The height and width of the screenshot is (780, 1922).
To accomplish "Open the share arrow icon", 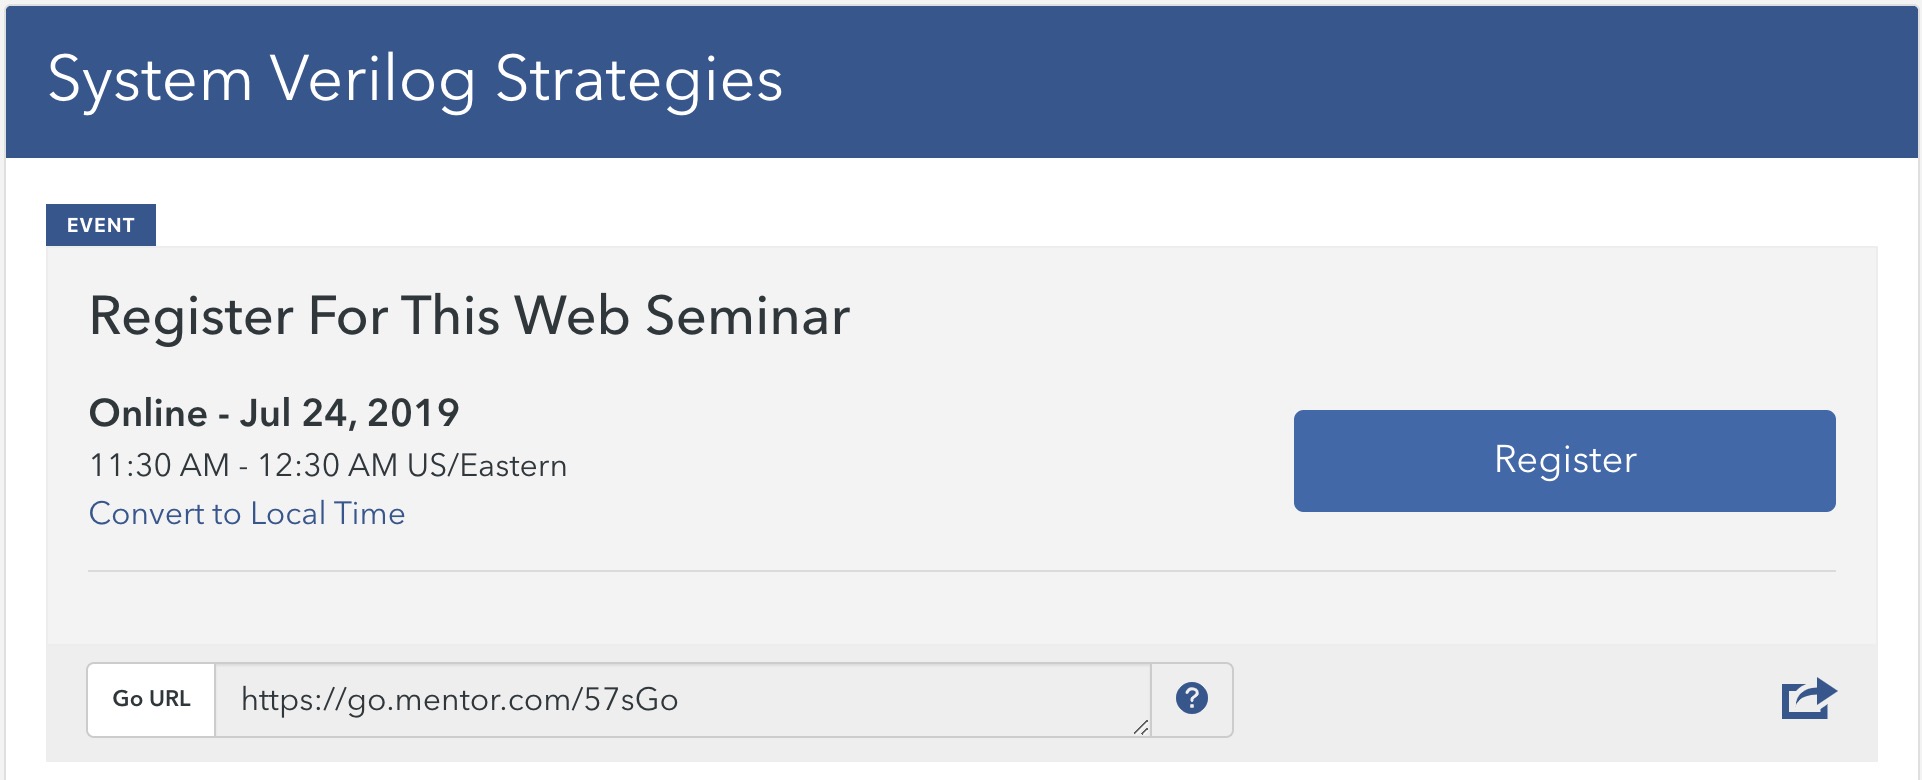I will (1809, 698).
